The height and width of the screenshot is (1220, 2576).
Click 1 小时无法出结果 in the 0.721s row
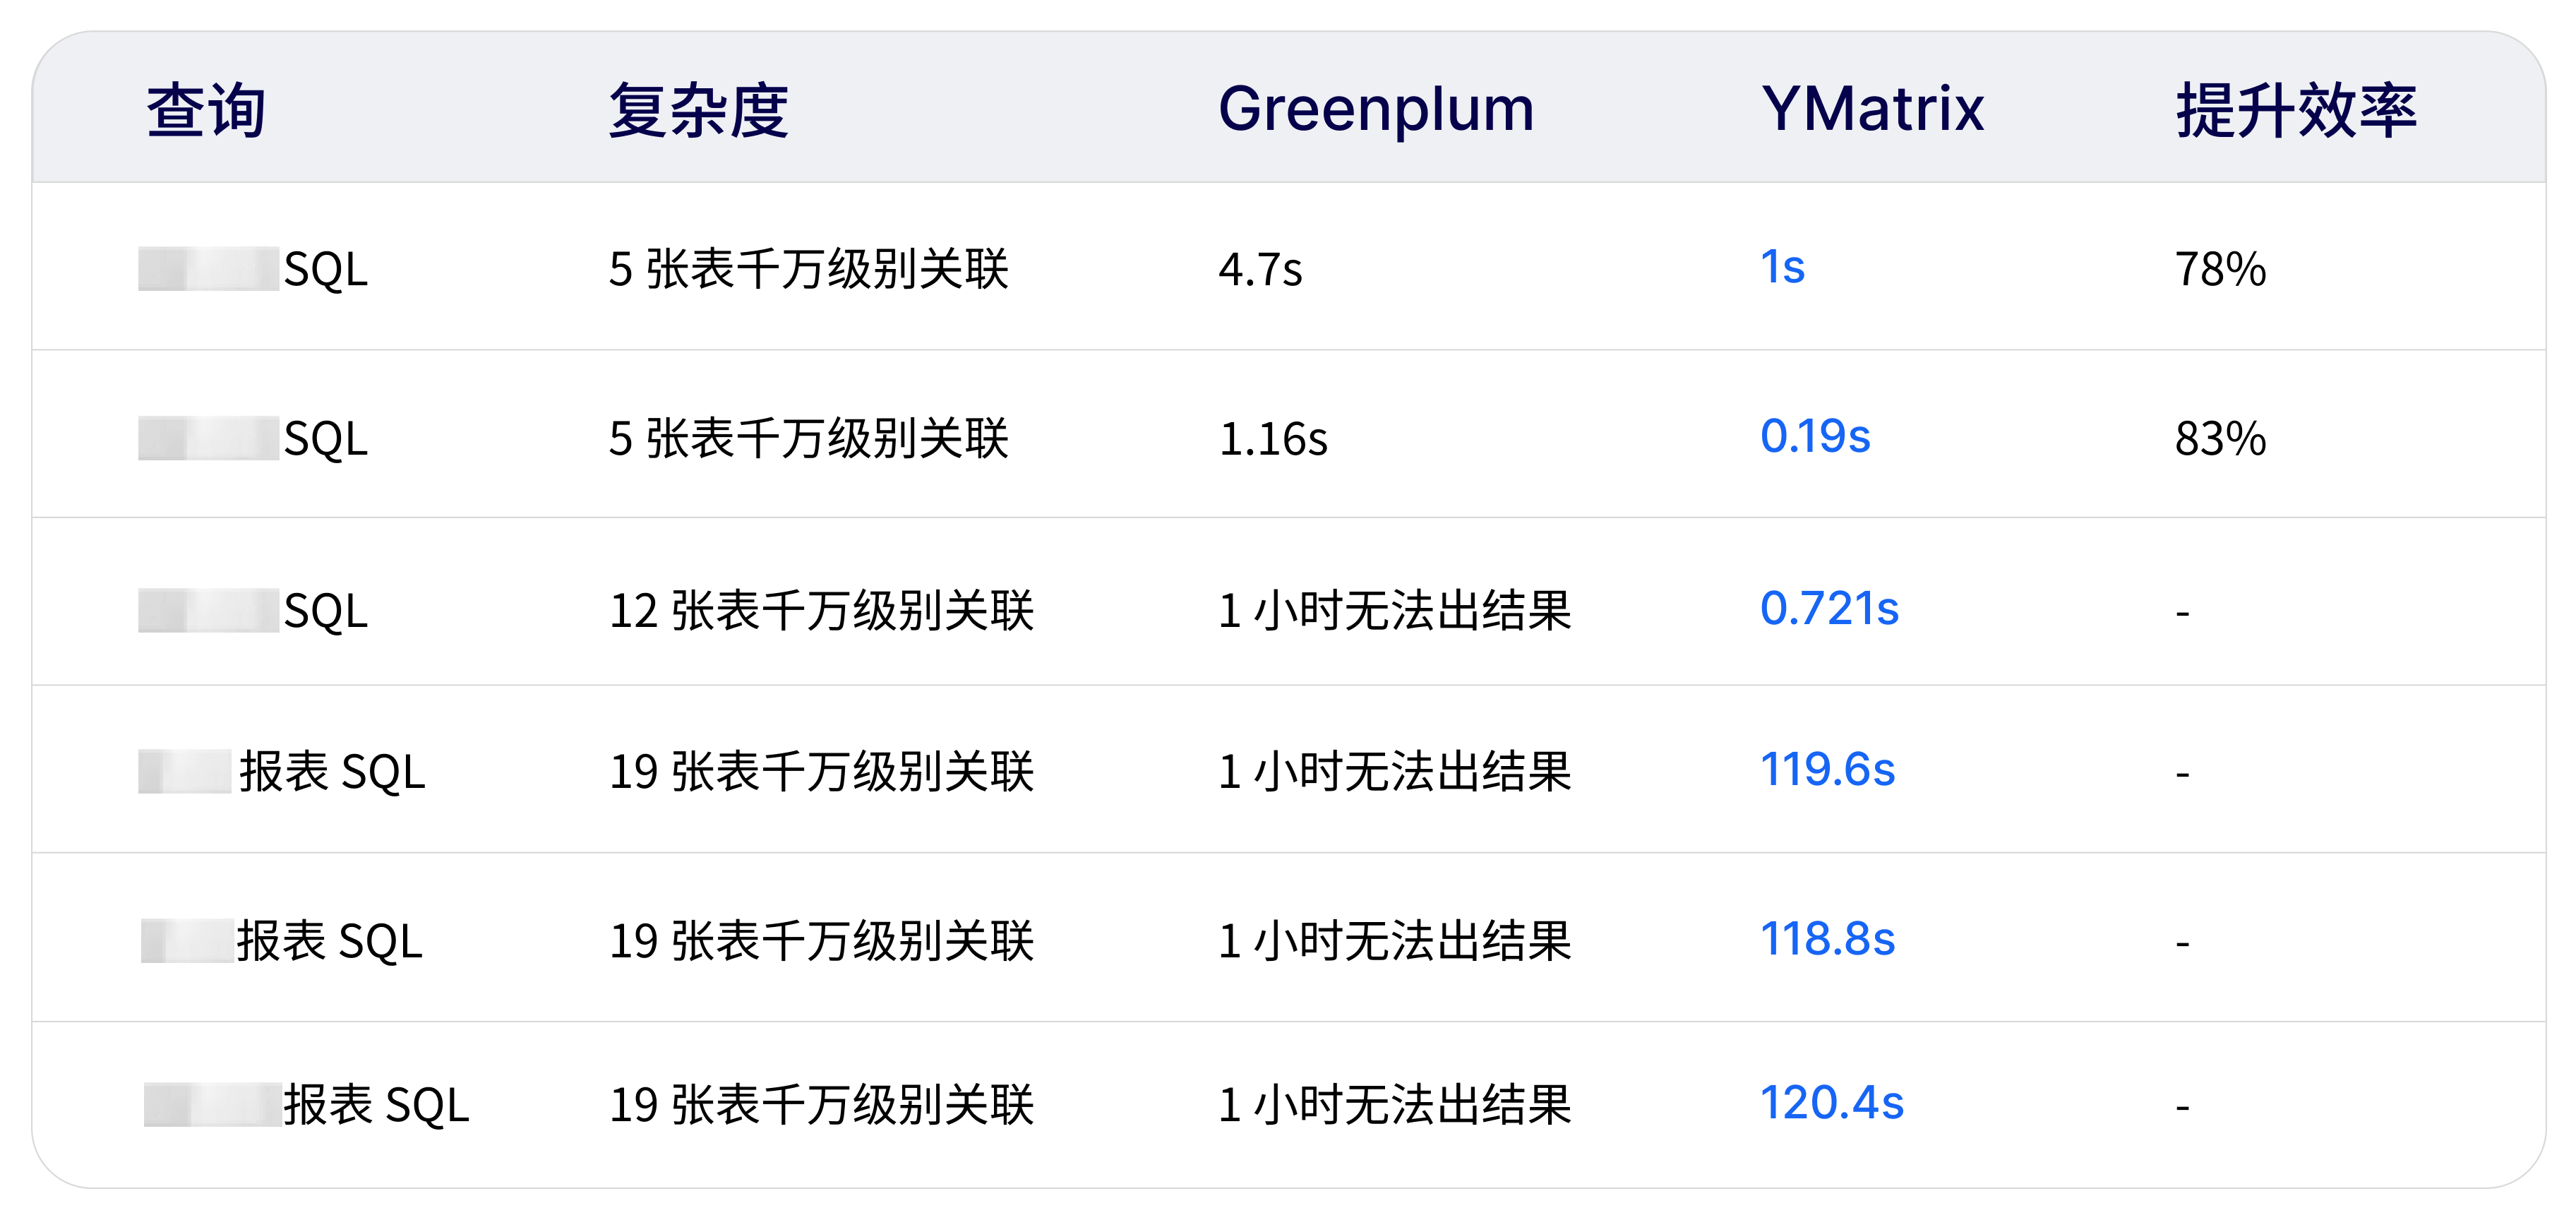click(1395, 610)
